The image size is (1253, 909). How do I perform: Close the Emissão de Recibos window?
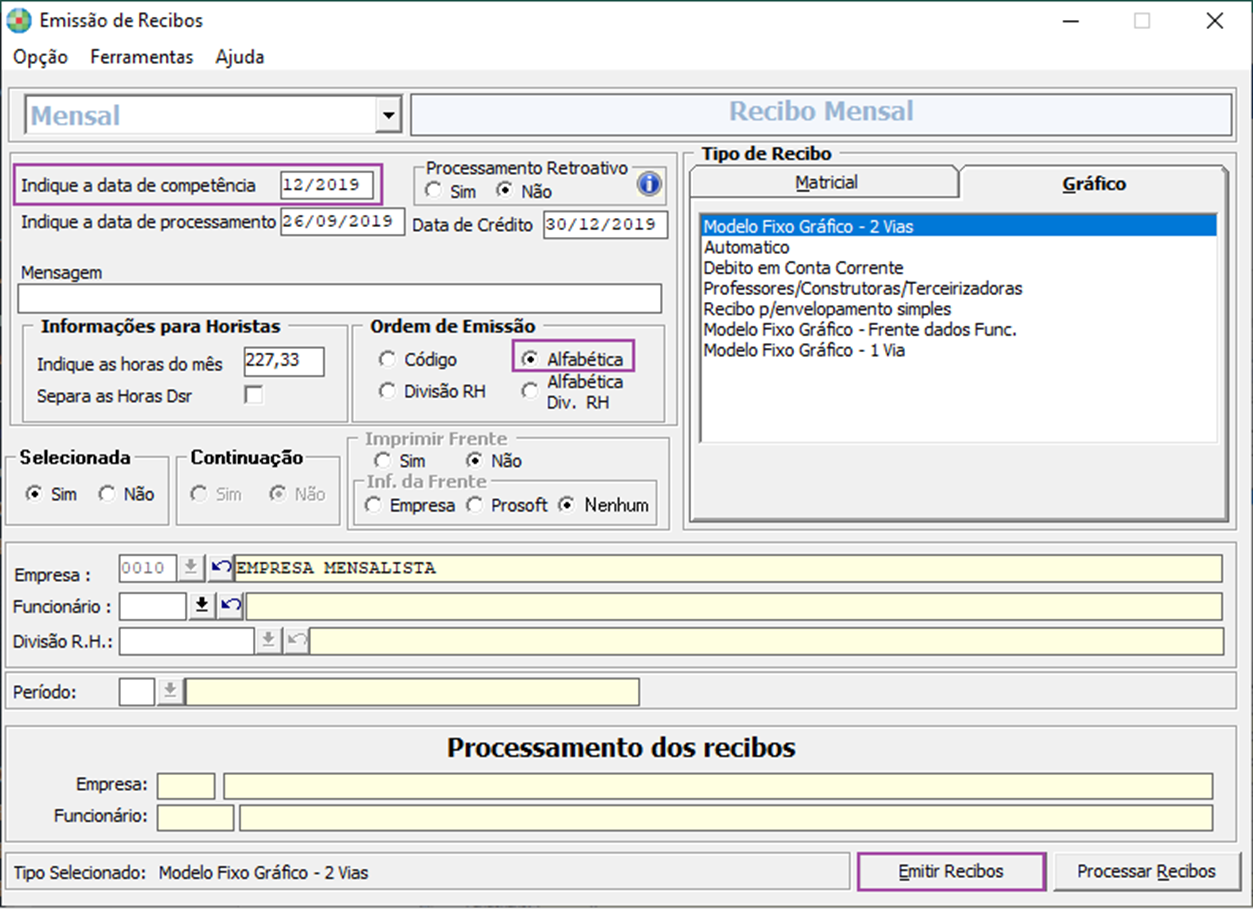click(x=1215, y=21)
